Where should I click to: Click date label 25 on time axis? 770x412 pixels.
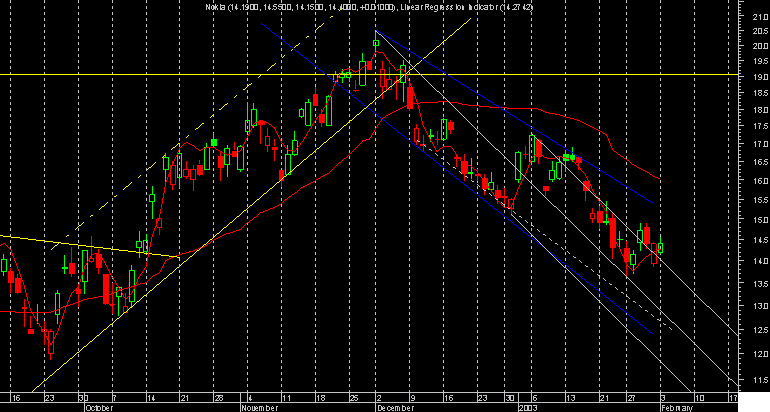354,398
